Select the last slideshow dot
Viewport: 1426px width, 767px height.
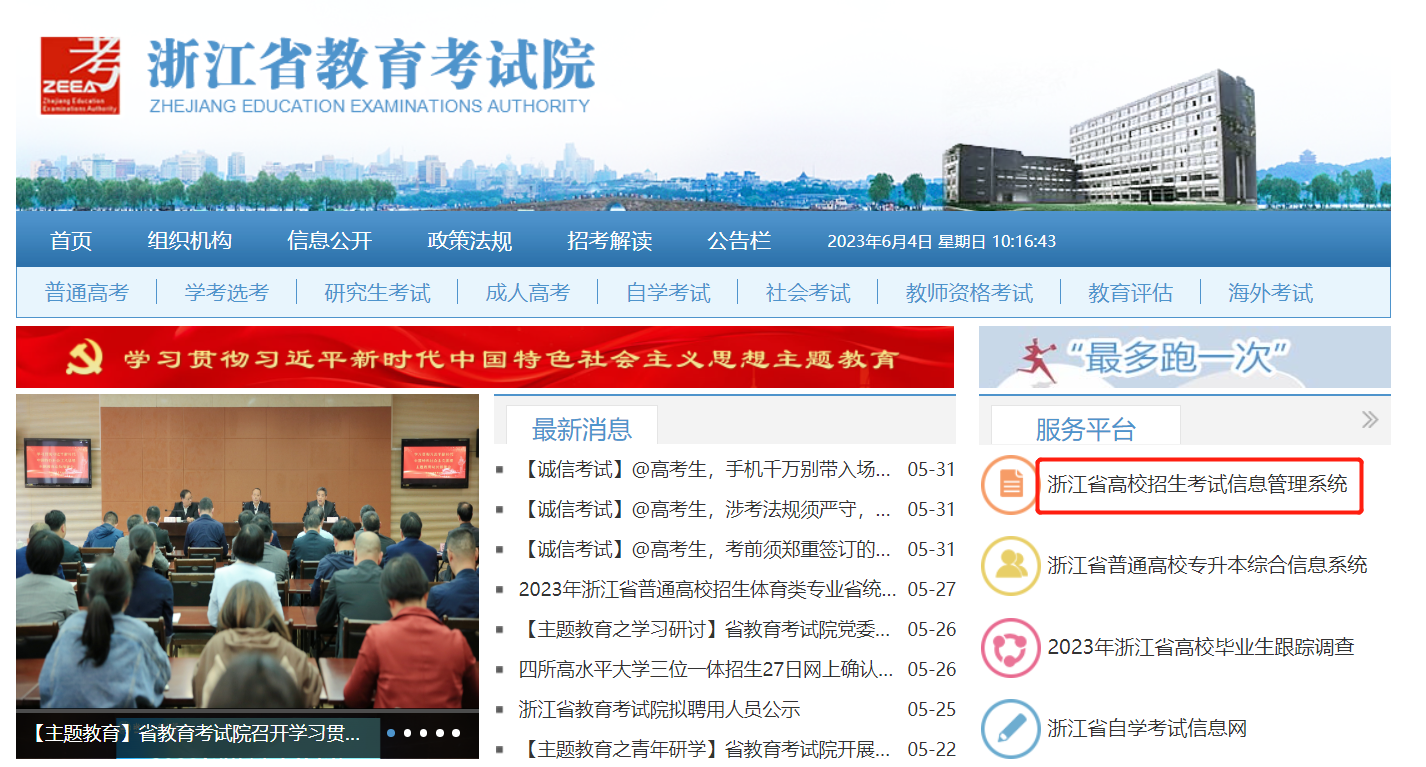(x=456, y=733)
